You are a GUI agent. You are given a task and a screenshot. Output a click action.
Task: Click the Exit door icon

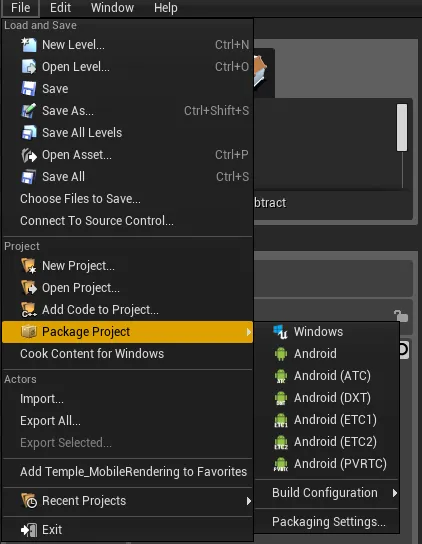(28, 530)
